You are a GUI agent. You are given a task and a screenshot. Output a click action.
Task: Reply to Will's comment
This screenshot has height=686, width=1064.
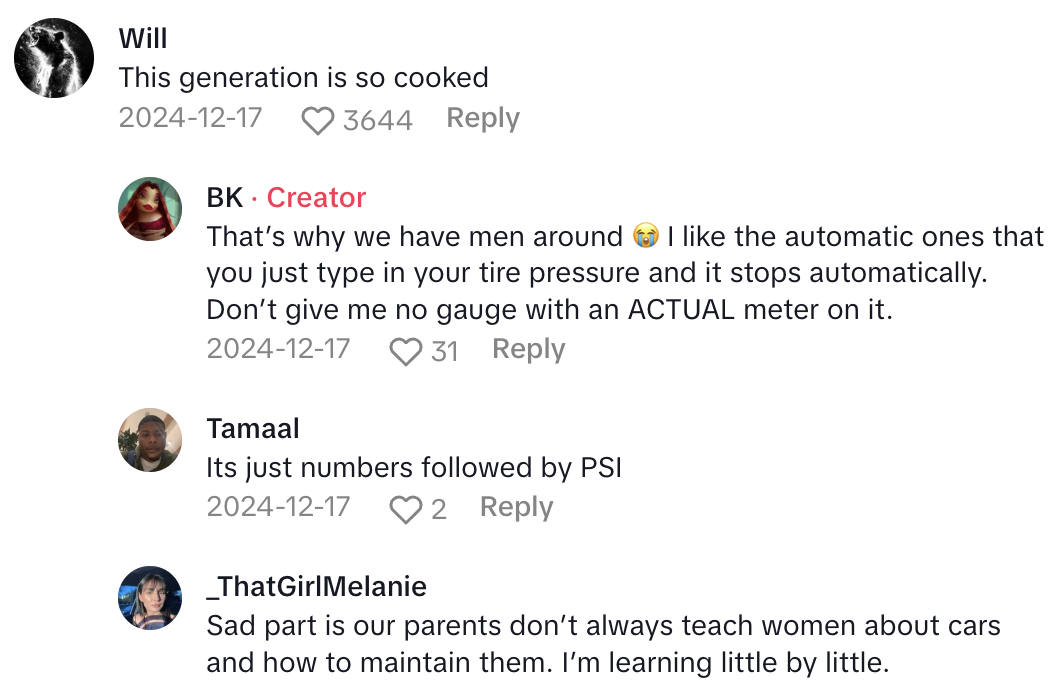[482, 118]
